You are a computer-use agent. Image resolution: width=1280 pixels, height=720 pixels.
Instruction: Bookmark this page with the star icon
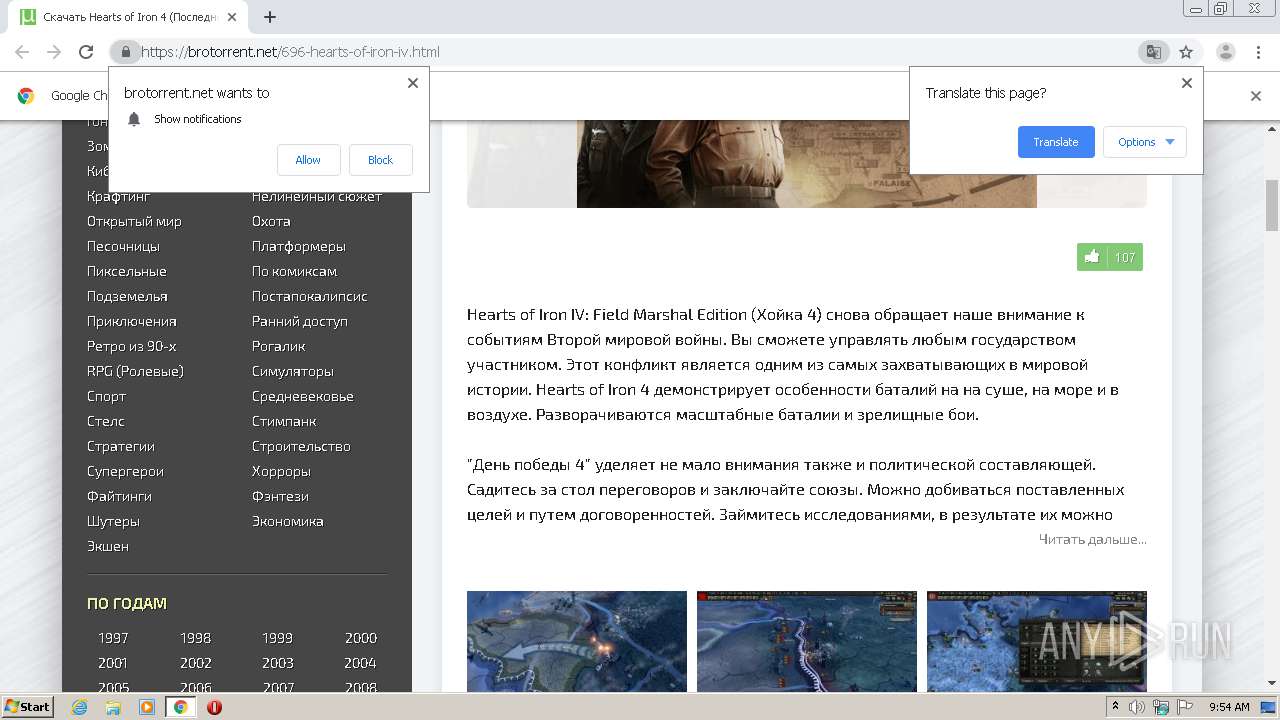[1186, 52]
